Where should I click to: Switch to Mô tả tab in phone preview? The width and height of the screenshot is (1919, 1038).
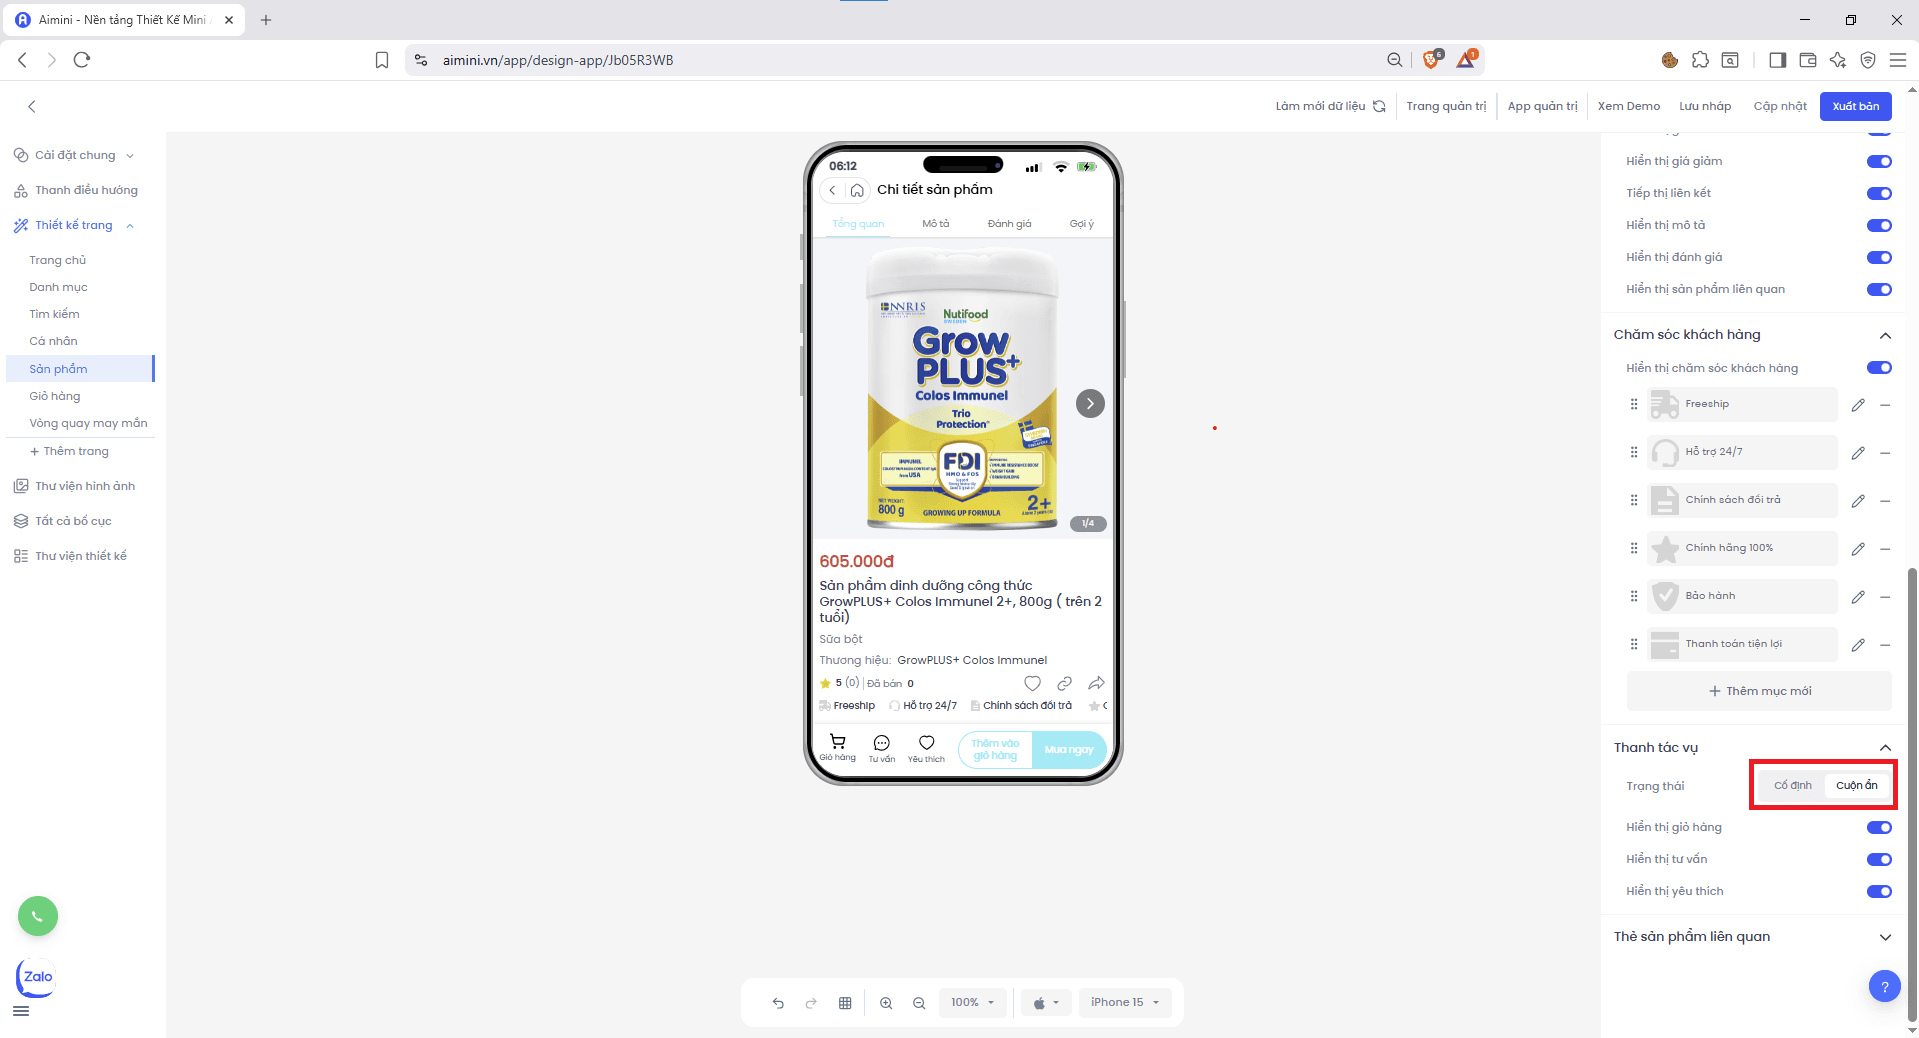935,224
